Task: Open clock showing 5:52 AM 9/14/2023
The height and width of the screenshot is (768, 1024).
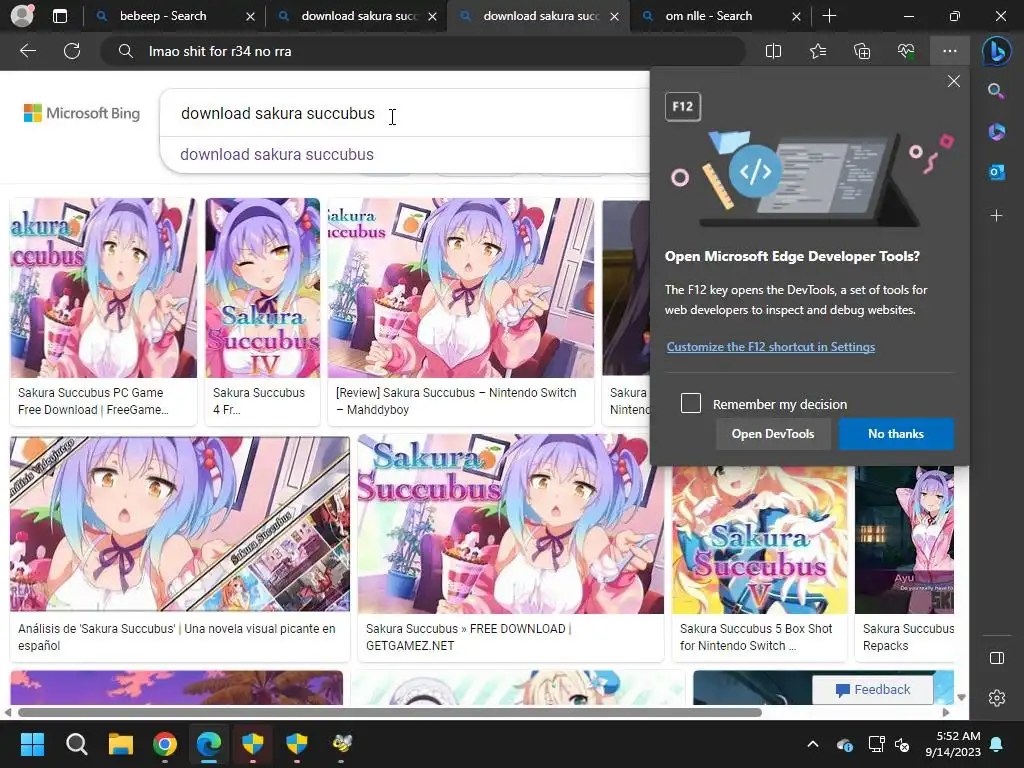Action: (x=953, y=744)
